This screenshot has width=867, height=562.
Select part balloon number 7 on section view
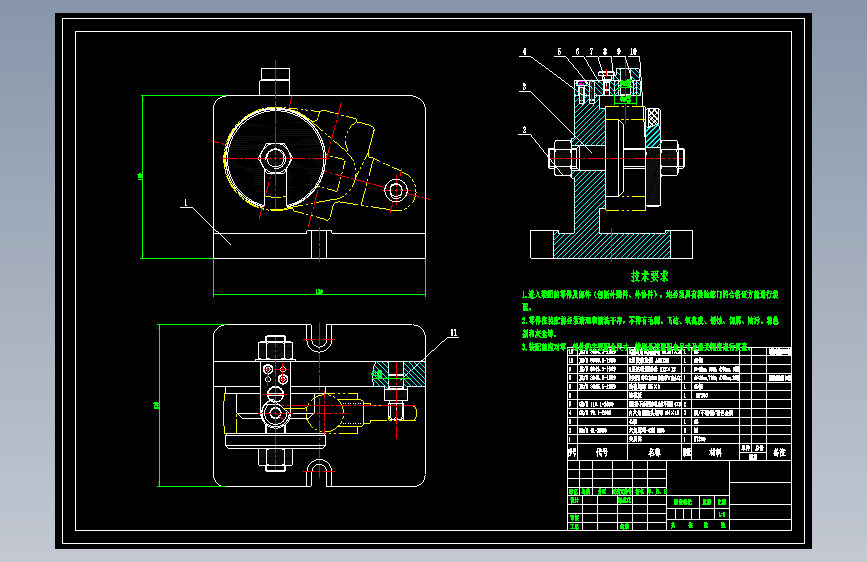click(591, 52)
